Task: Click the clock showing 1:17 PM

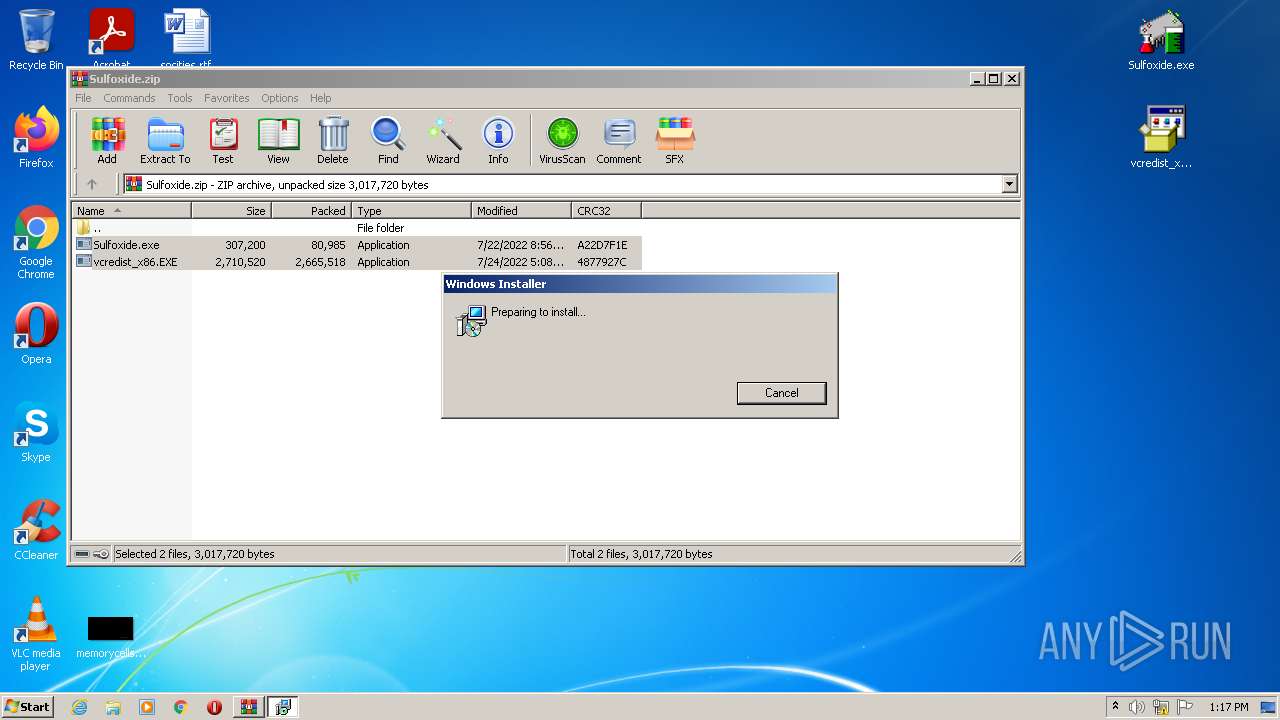Action: tap(1229, 707)
